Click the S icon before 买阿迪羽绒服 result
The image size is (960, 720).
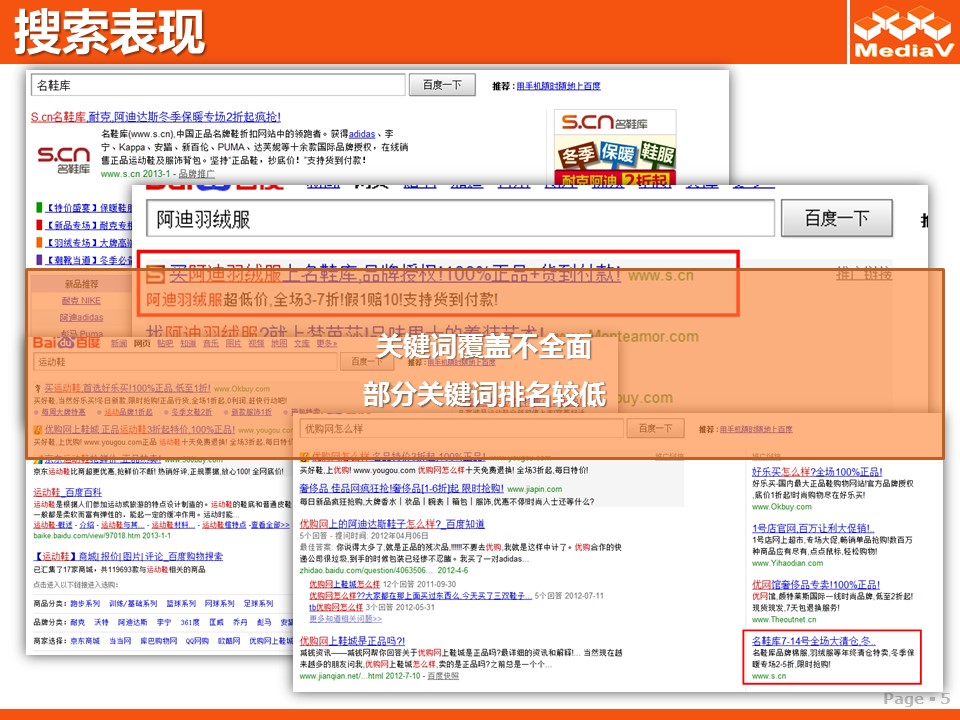pyautogui.click(x=155, y=274)
